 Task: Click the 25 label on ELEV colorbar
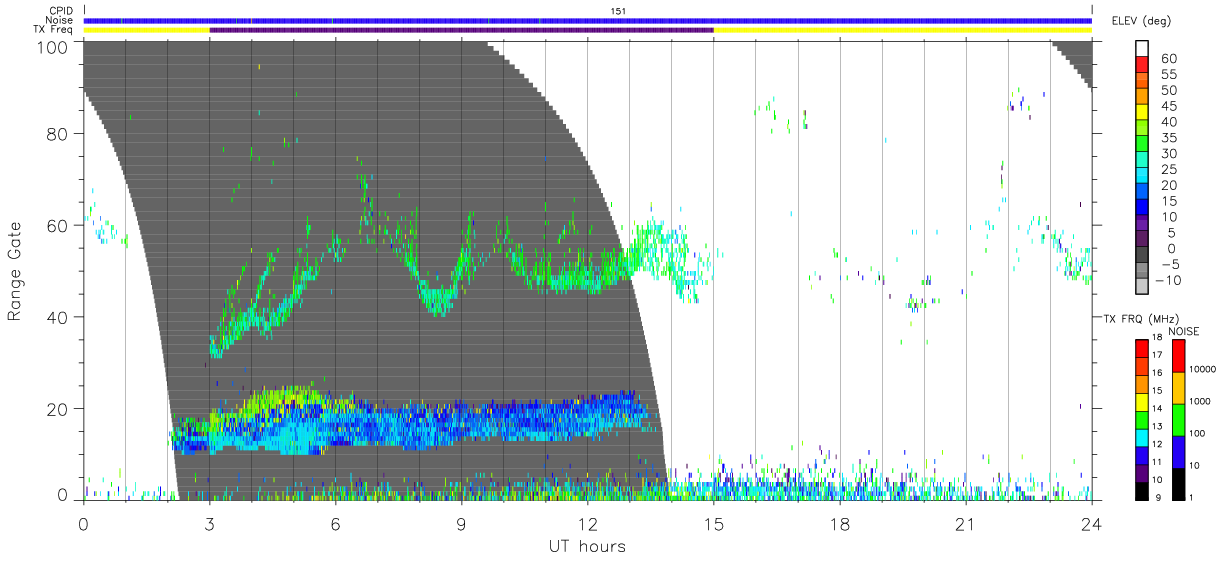pyautogui.click(x=1169, y=169)
